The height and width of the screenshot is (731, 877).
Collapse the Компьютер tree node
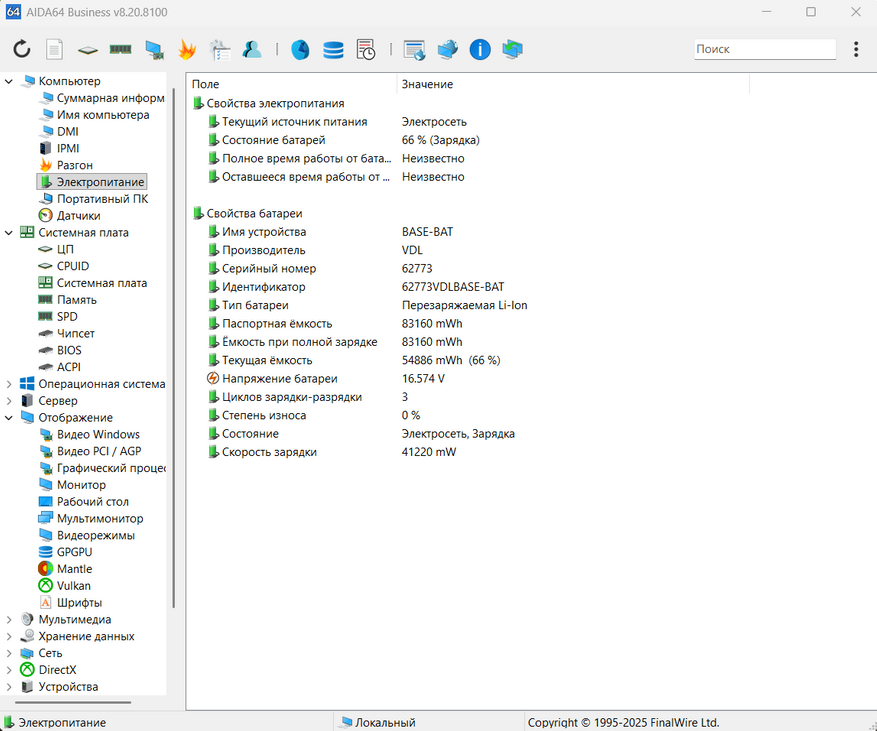pyautogui.click(x=9, y=81)
